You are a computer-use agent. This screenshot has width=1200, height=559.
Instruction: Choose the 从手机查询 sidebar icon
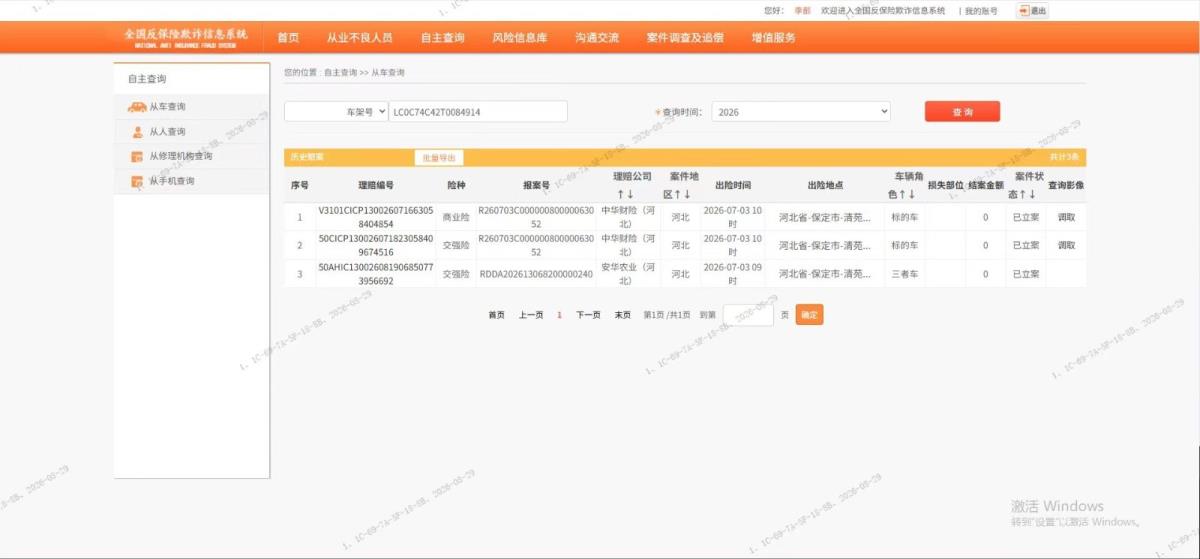pos(137,182)
